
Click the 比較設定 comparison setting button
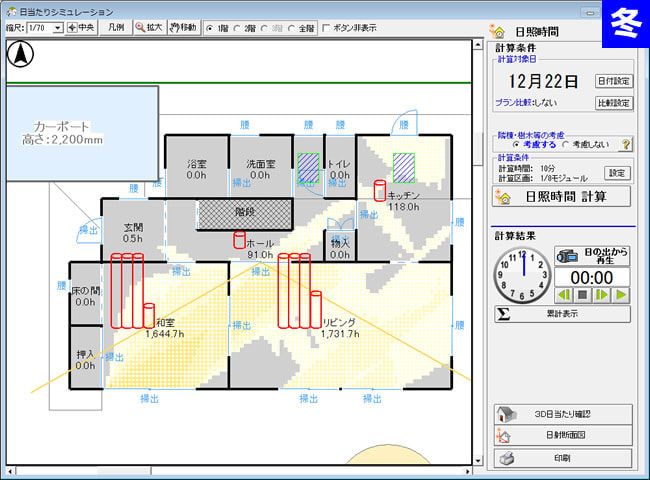614,103
